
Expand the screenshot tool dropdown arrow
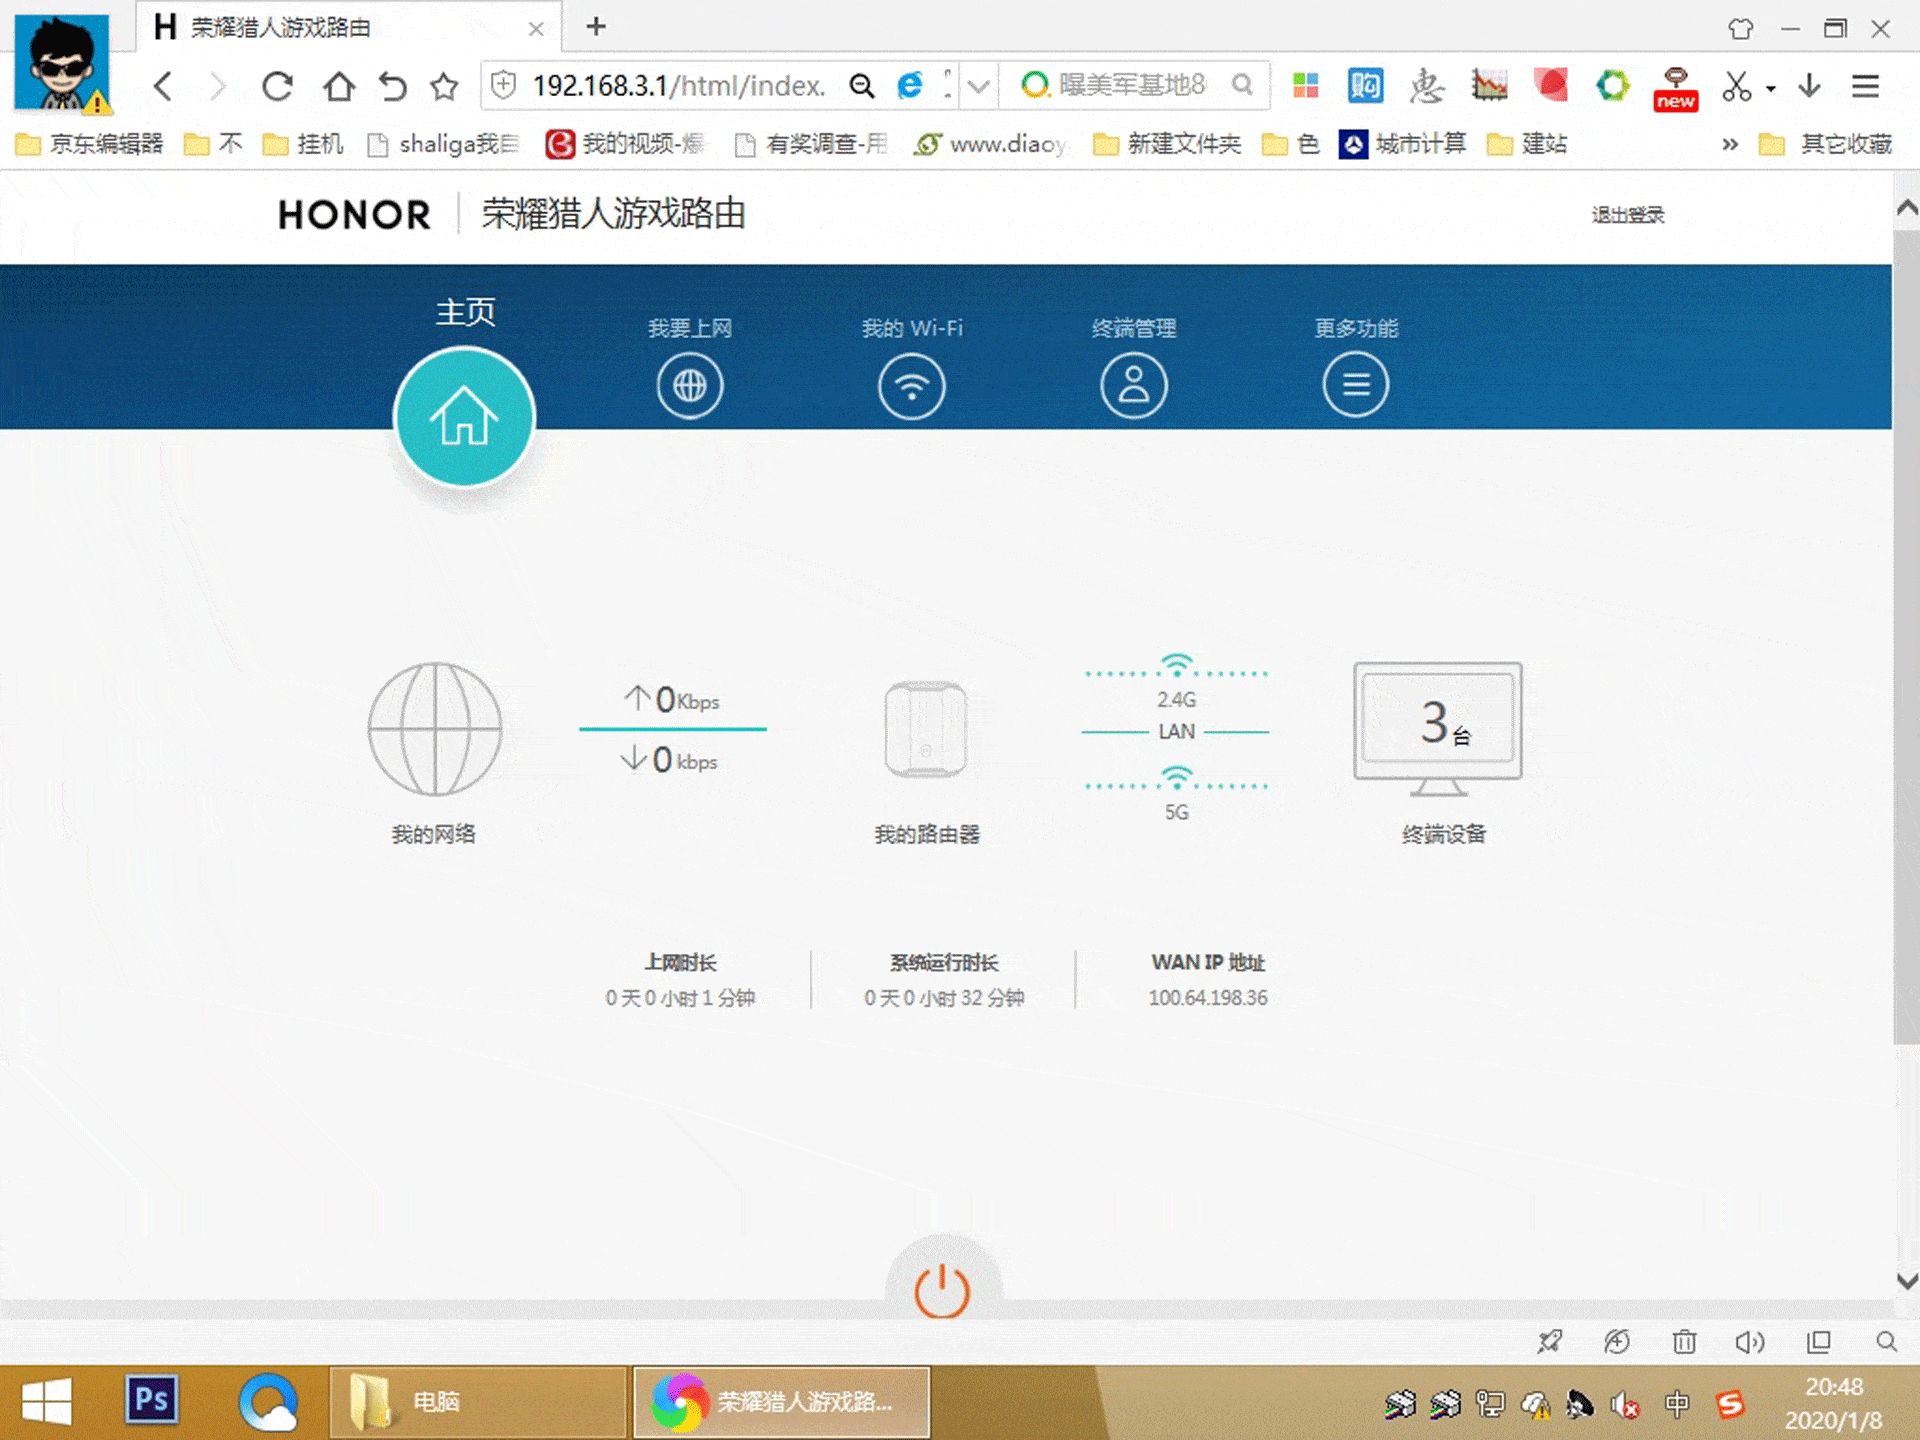(1770, 88)
